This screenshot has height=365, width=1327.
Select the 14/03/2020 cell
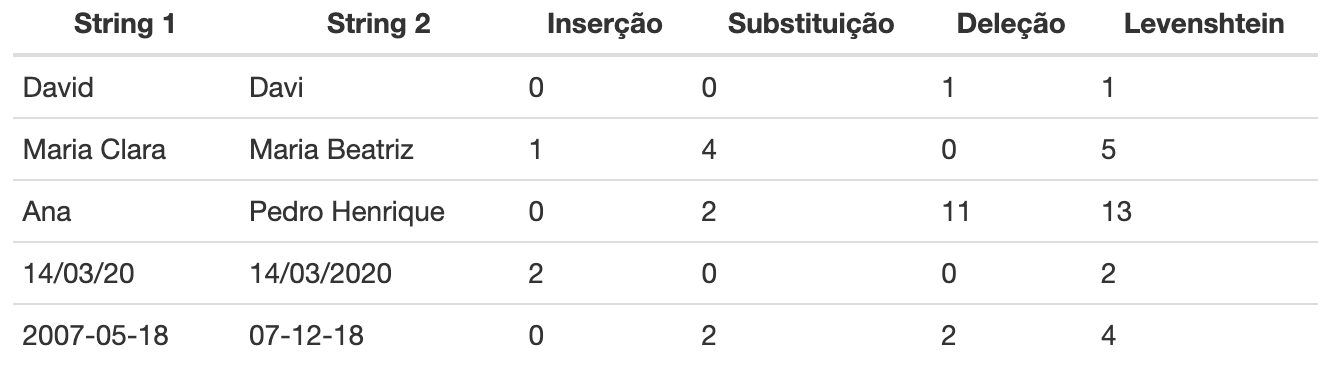(x=322, y=274)
